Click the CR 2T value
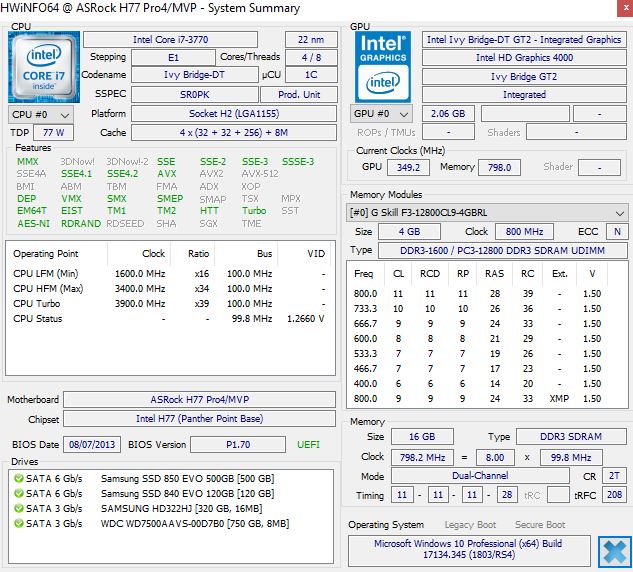Screen dimensions: 633x572 pos(614,476)
